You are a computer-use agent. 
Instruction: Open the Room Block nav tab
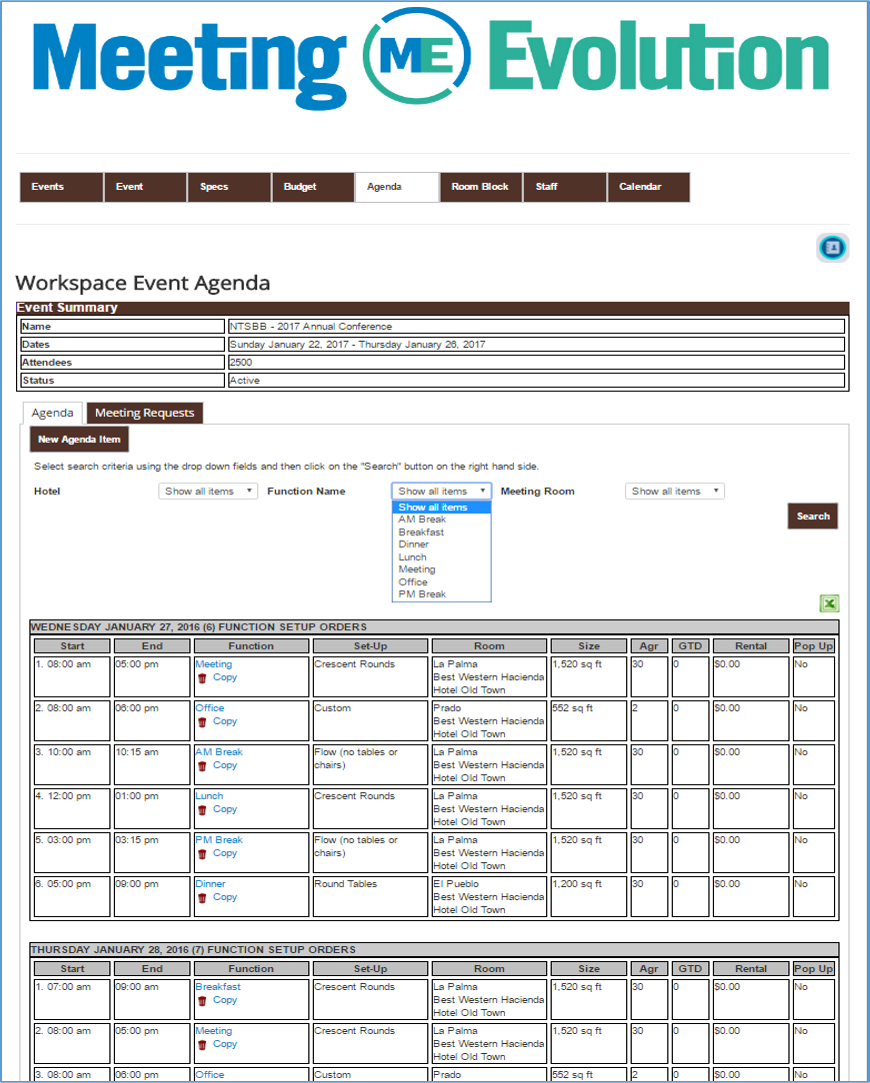click(x=481, y=187)
